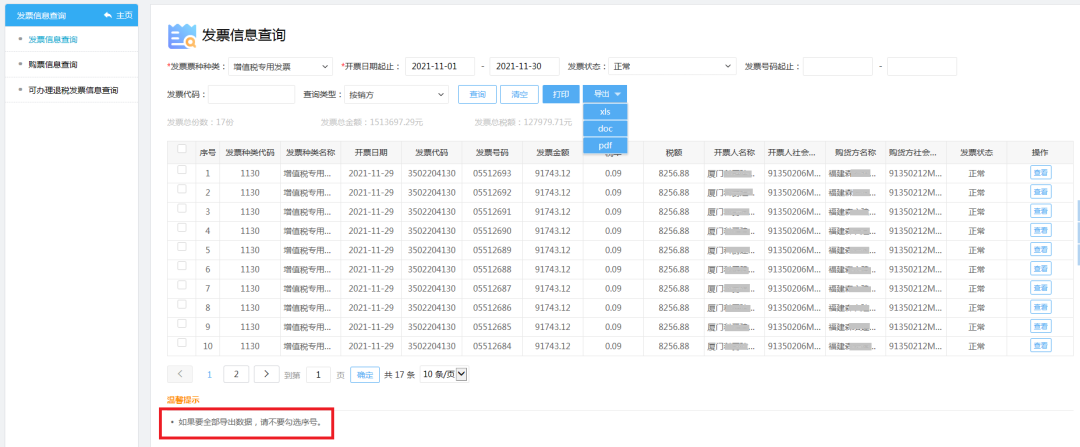This screenshot has width=1080, height=447.
Task: Click the 购货方名称 column header
Action: (855, 152)
